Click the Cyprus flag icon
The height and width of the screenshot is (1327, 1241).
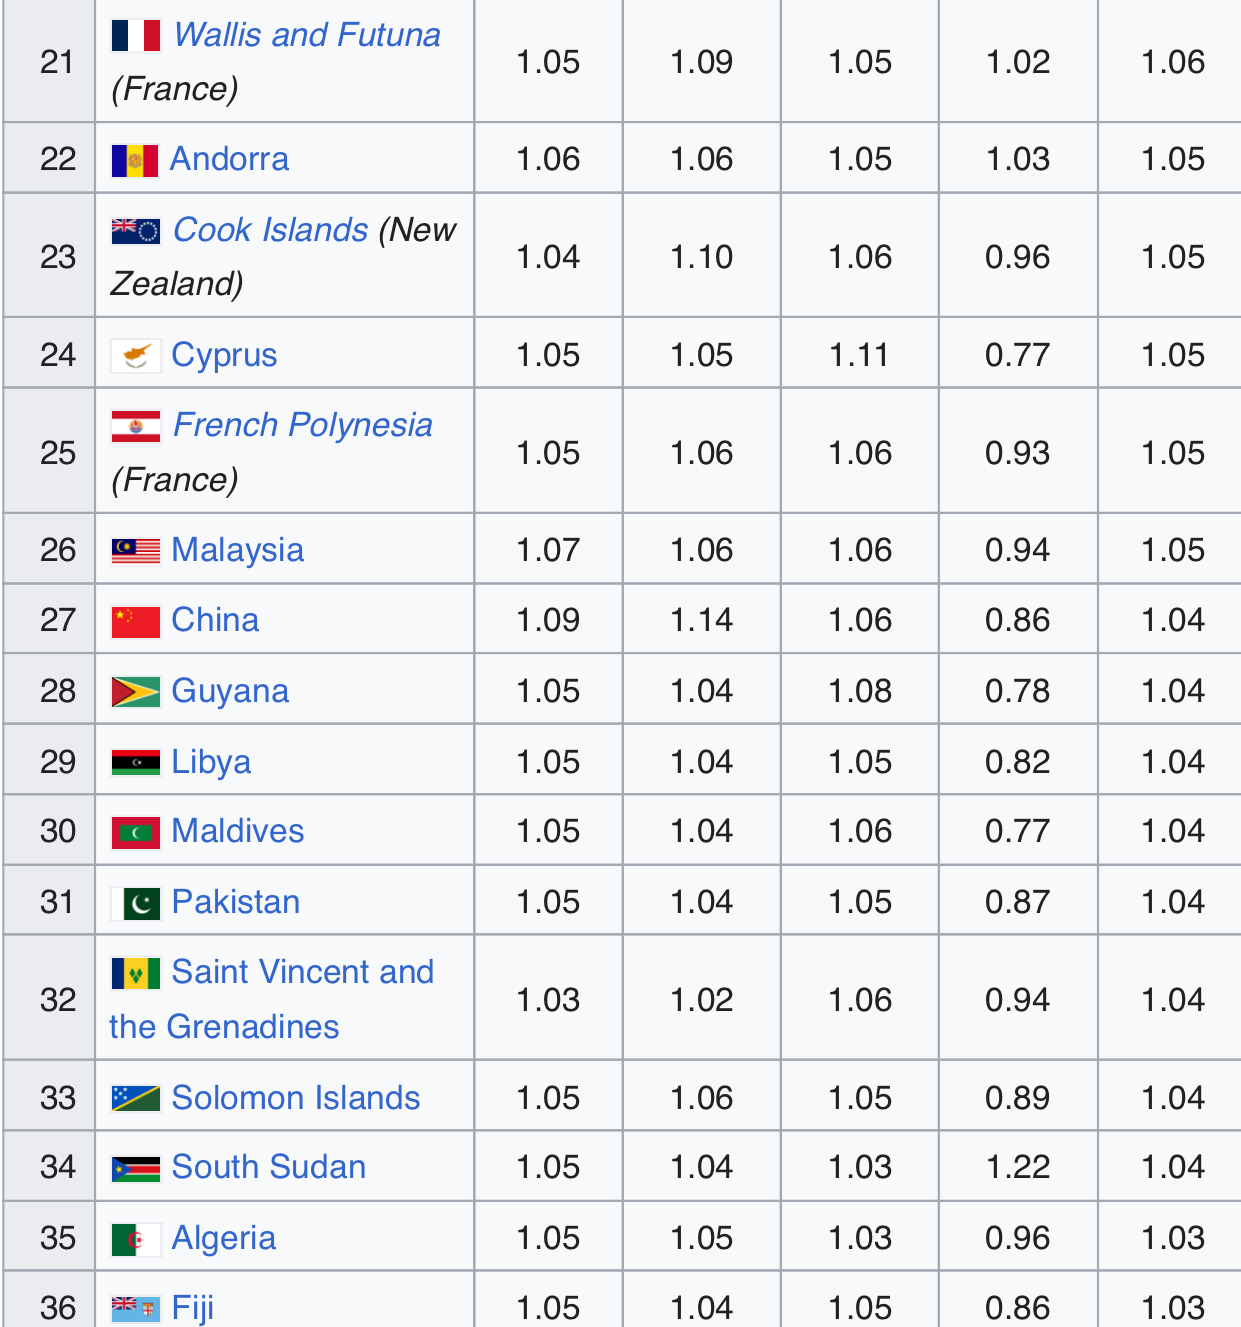(x=135, y=356)
